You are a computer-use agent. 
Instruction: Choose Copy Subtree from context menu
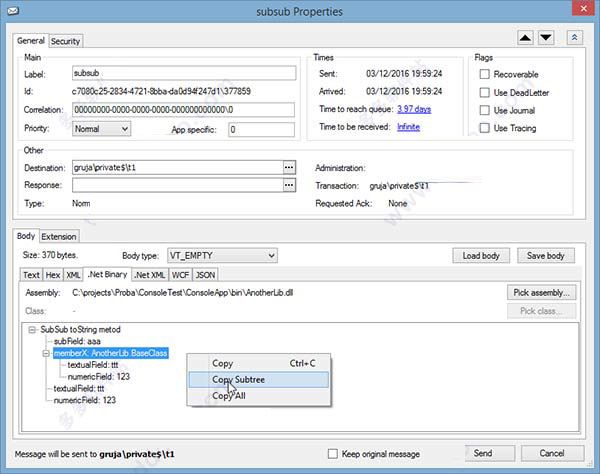(259, 380)
